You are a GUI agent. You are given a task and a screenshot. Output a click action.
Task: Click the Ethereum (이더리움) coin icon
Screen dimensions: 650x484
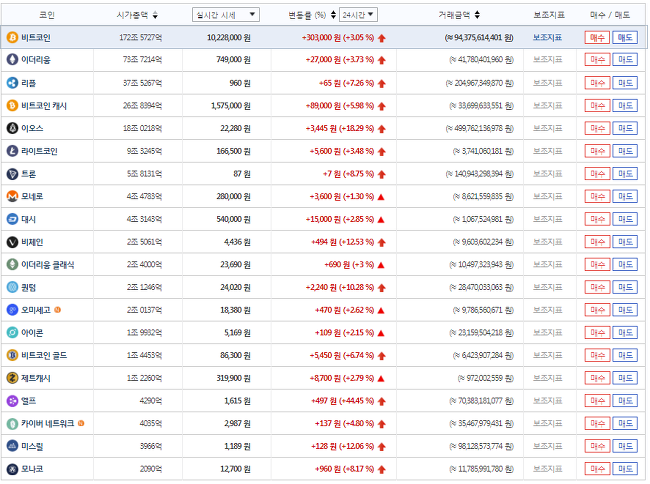coord(12,60)
